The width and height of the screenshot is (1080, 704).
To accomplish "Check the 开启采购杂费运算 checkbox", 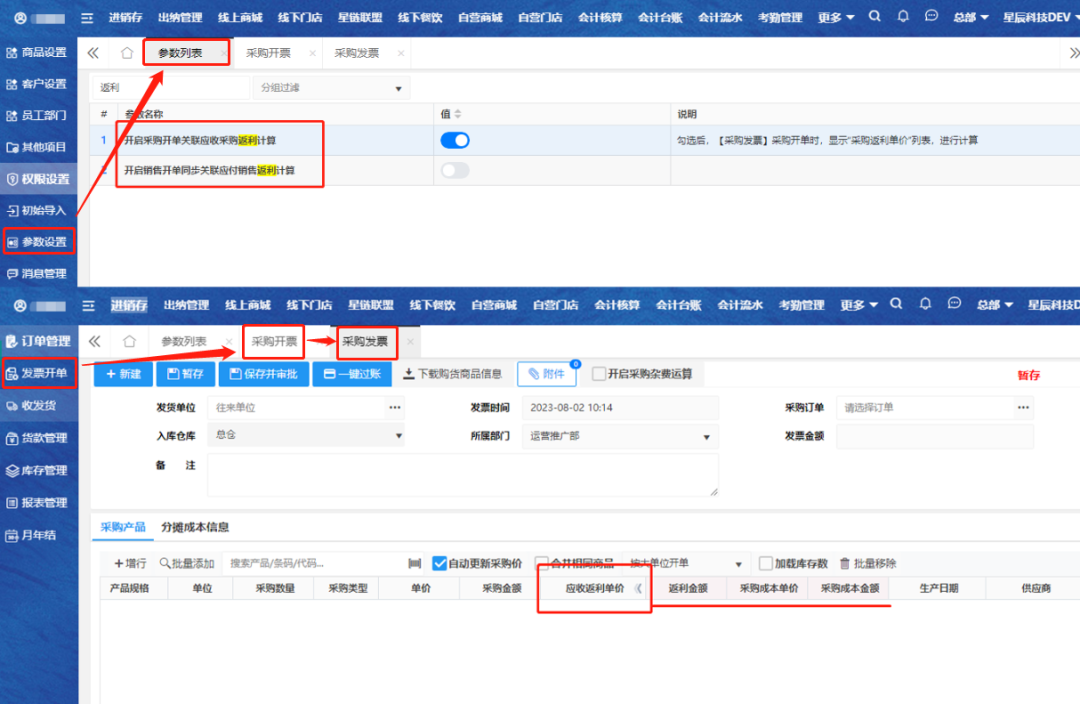I will [x=599, y=374].
